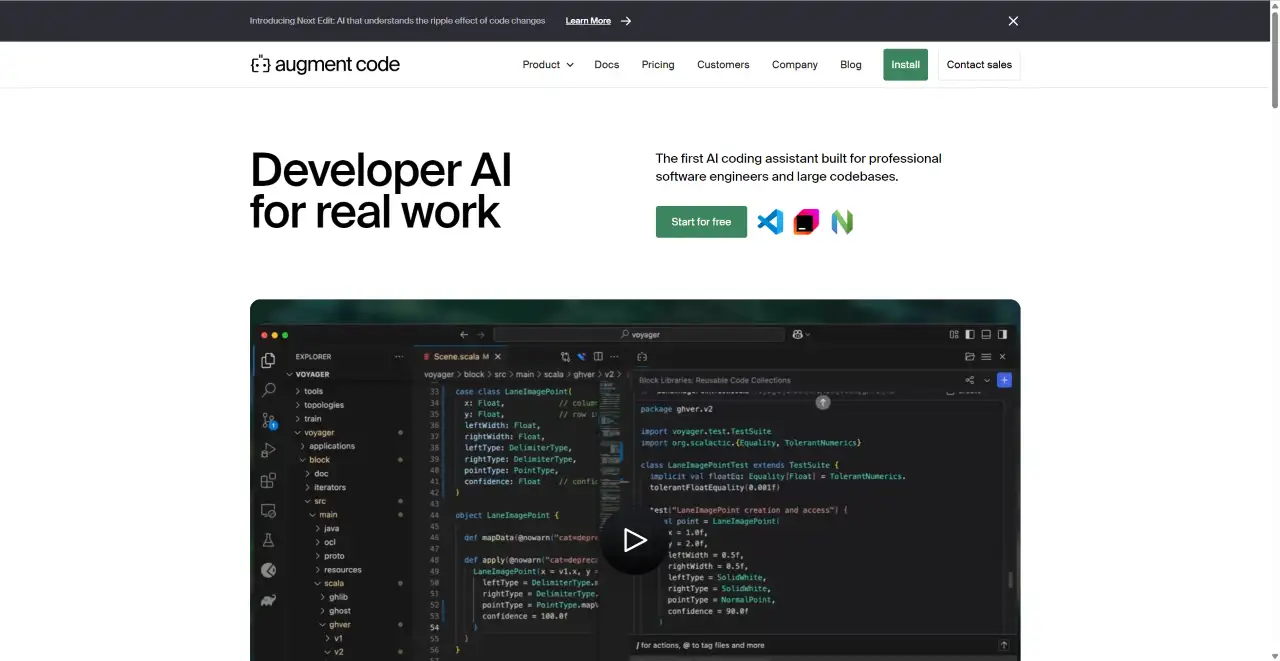This screenshot has width=1280, height=661.
Task: Click the customize layout icon in title bar
Action: point(952,335)
